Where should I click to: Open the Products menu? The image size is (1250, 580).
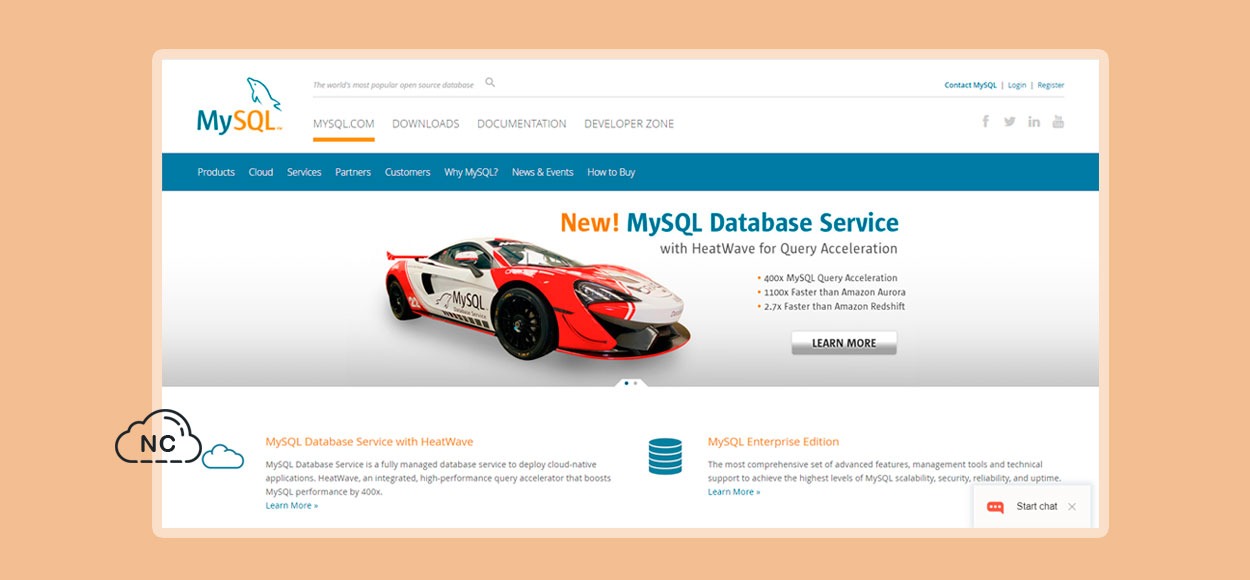click(216, 172)
